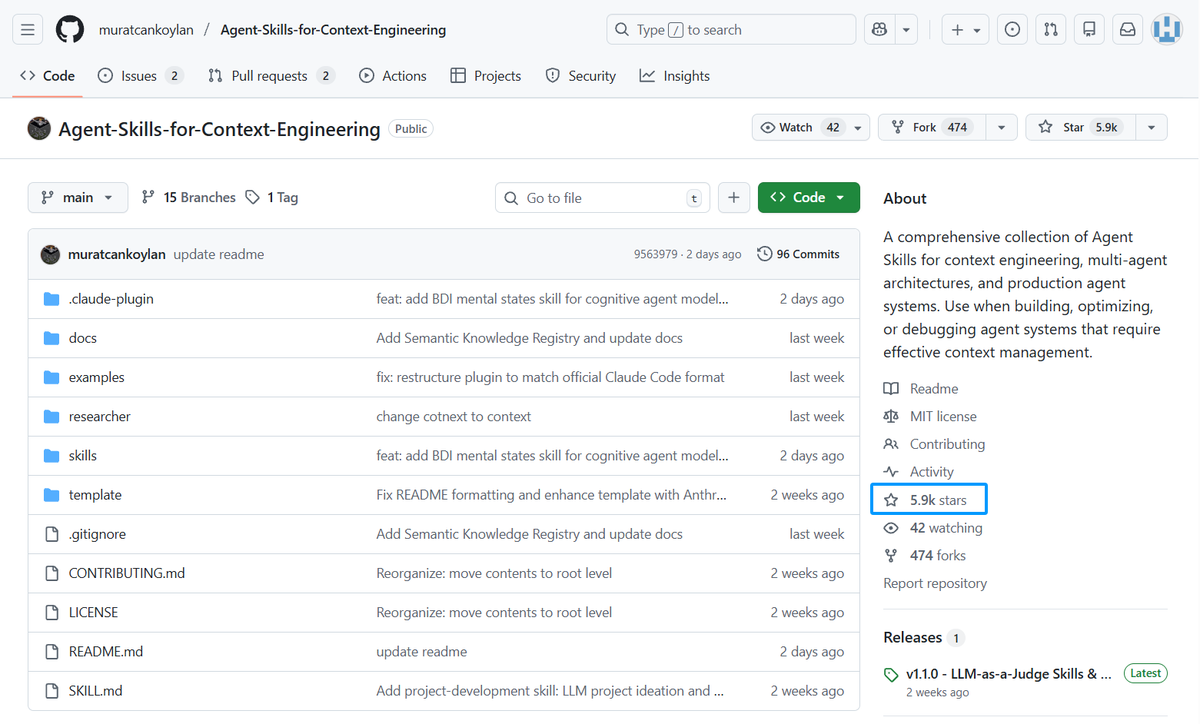Open the Copilot chat icon
Screen dimensions: 1200x724
[880, 30]
